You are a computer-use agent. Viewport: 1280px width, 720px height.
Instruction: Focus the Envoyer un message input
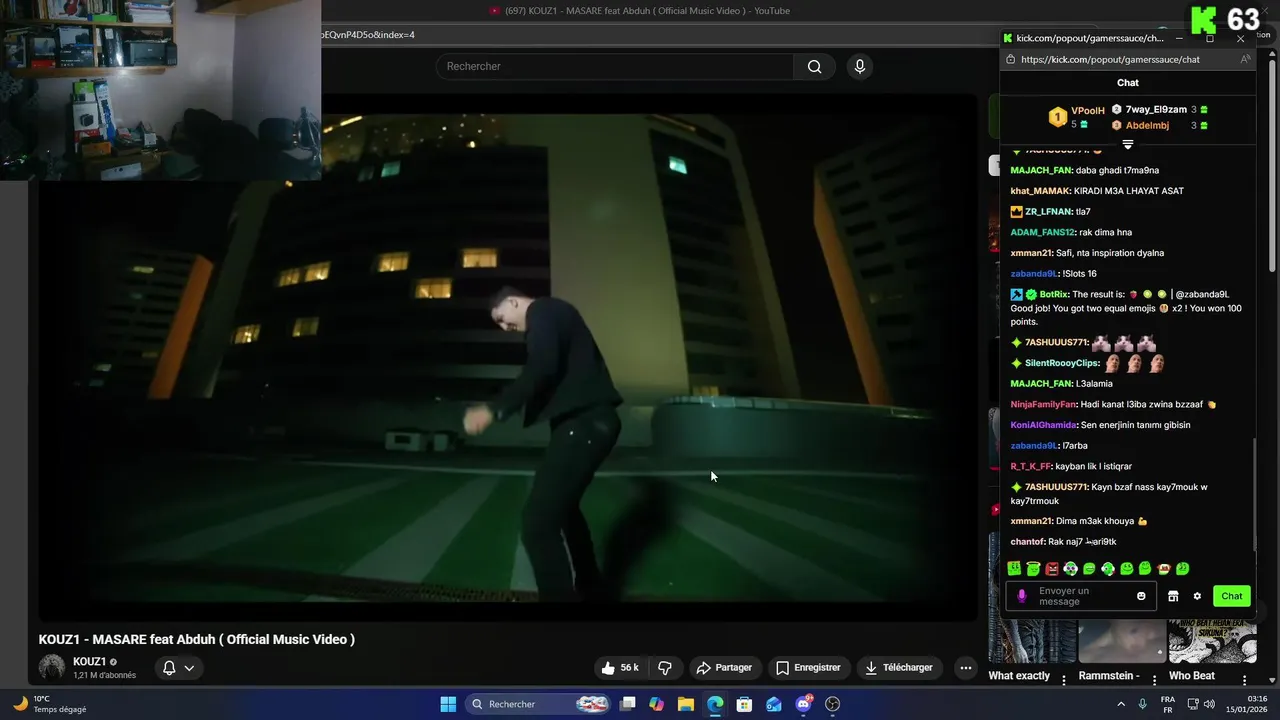(1080, 596)
